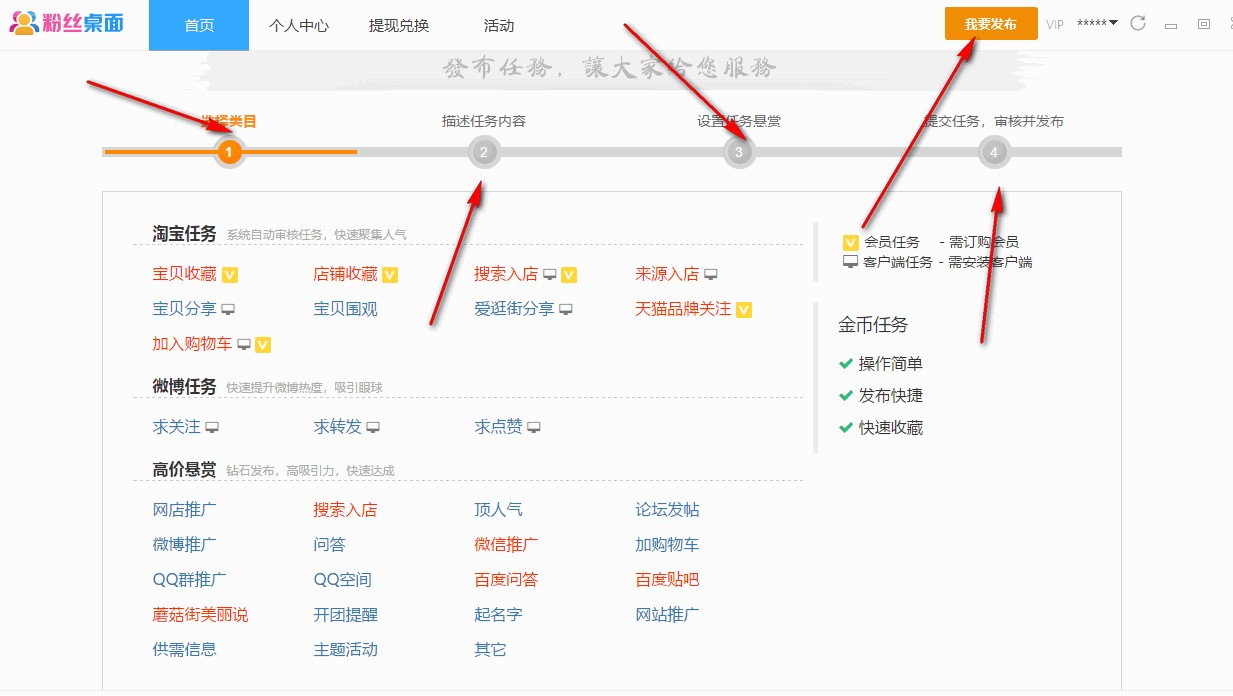Click the monitor icon beside 求转发
The width and height of the screenshot is (1233, 696).
(x=373, y=428)
